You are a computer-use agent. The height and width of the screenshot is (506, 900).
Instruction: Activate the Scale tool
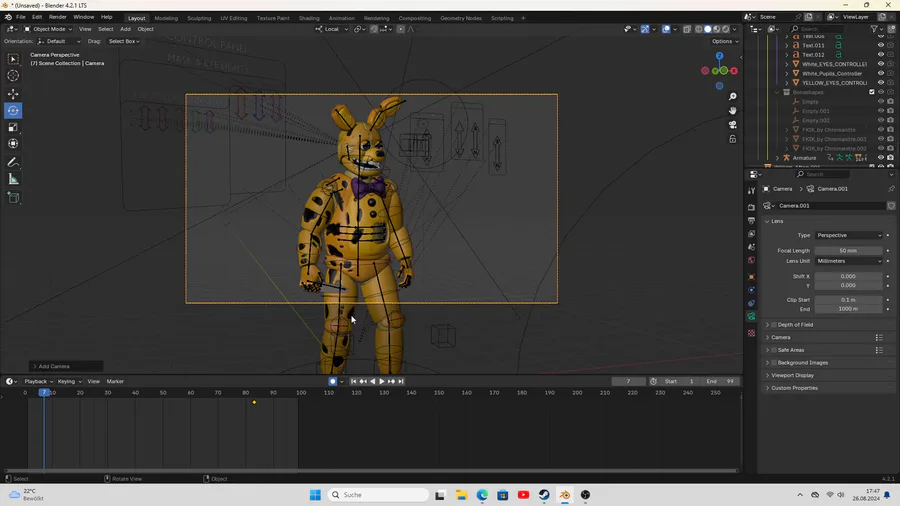pyautogui.click(x=13, y=127)
